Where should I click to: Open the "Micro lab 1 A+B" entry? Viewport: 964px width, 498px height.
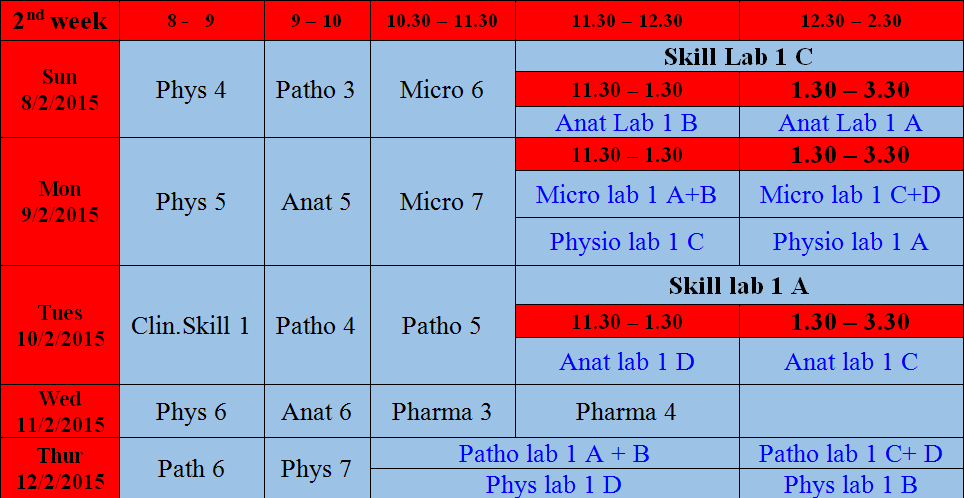[627, 195]
